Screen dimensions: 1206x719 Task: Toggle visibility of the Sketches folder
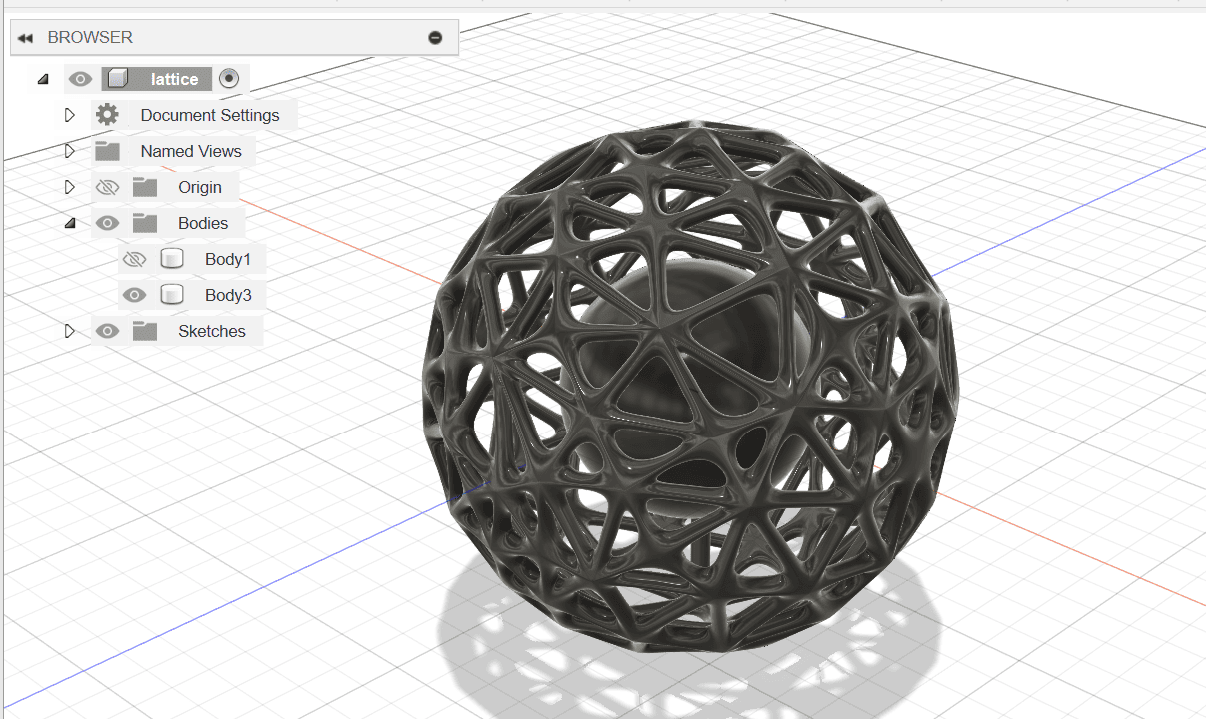pyautogui.click(x=107, y=331)
